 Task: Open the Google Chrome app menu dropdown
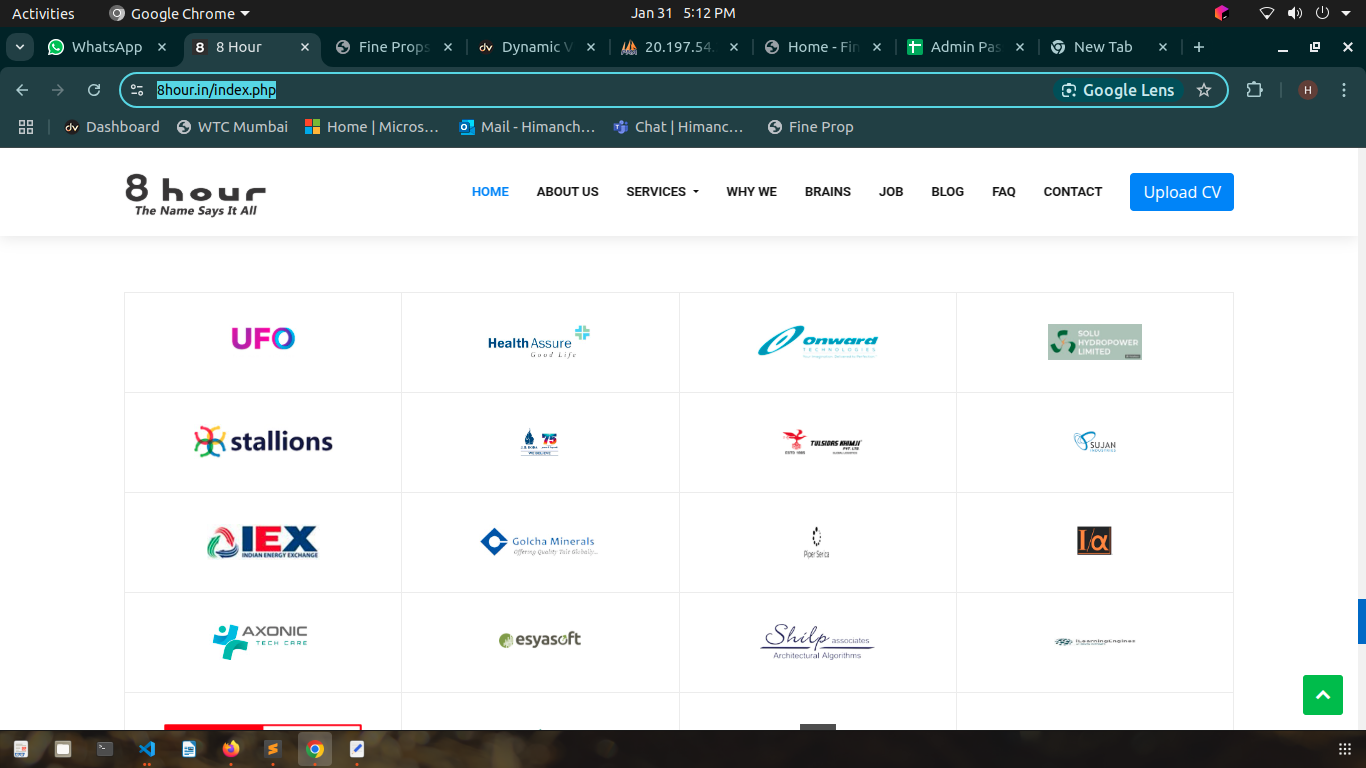[180, 13]
